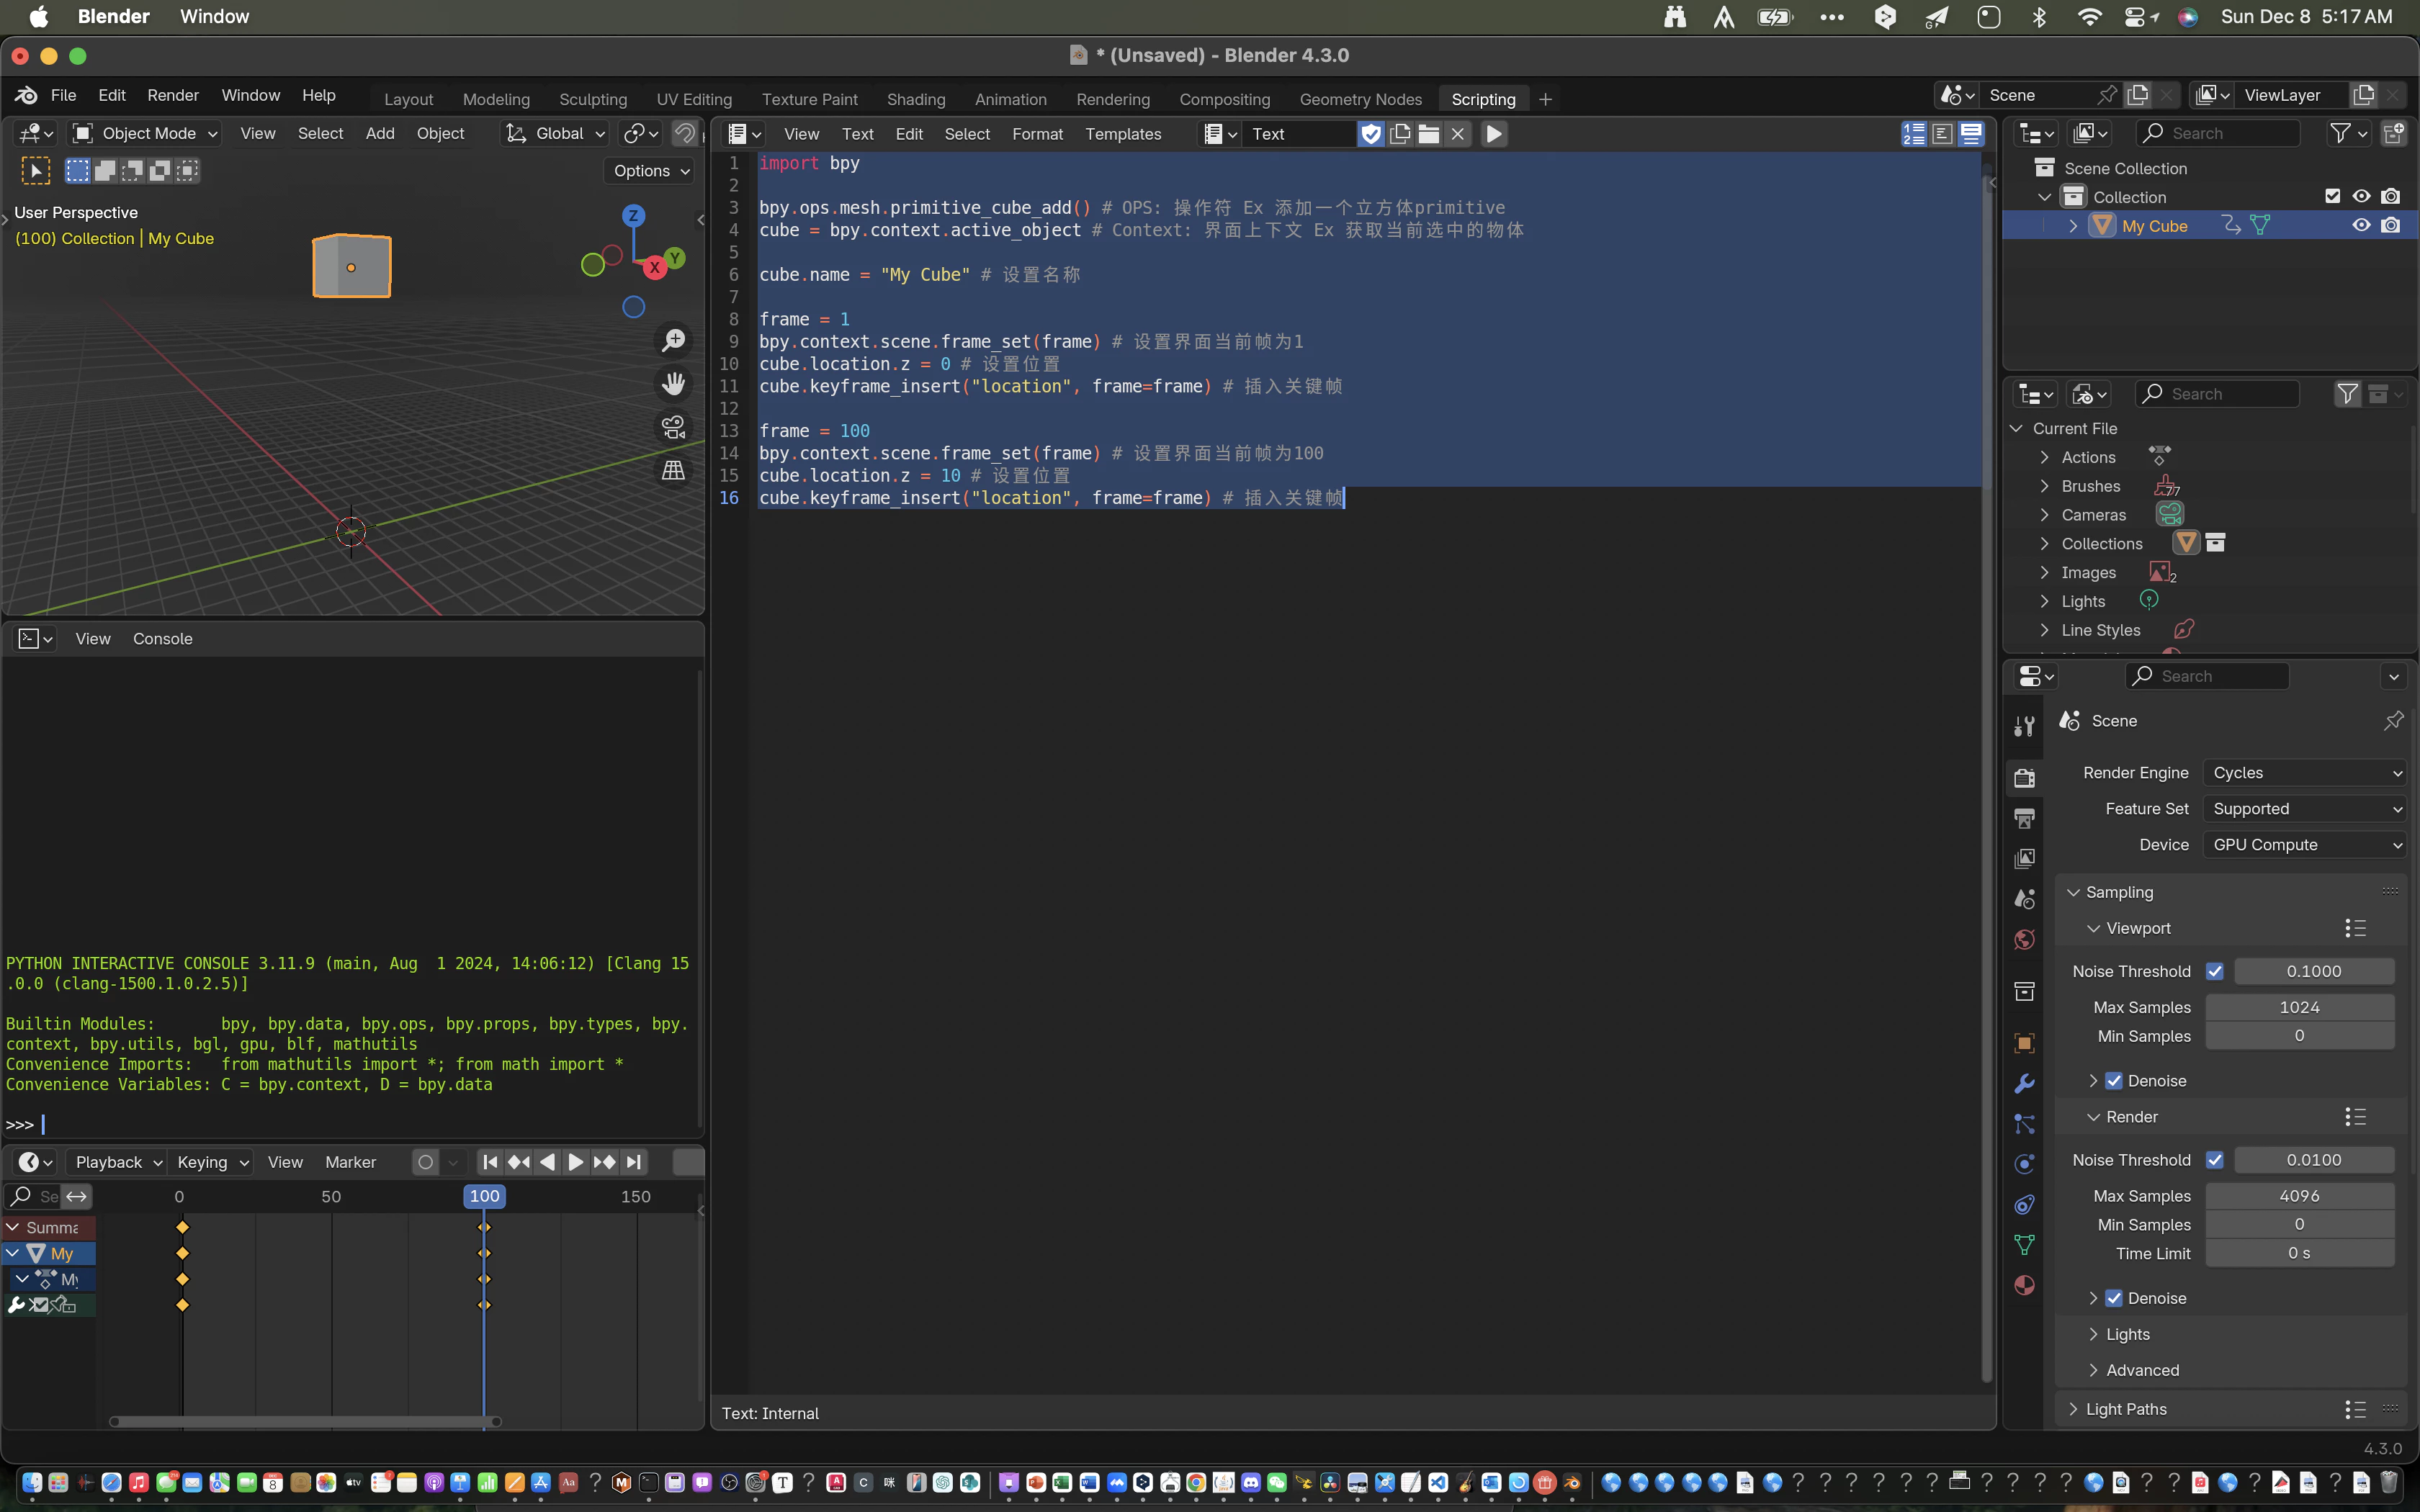Open the Output properties tab icon

(2025, 819)
